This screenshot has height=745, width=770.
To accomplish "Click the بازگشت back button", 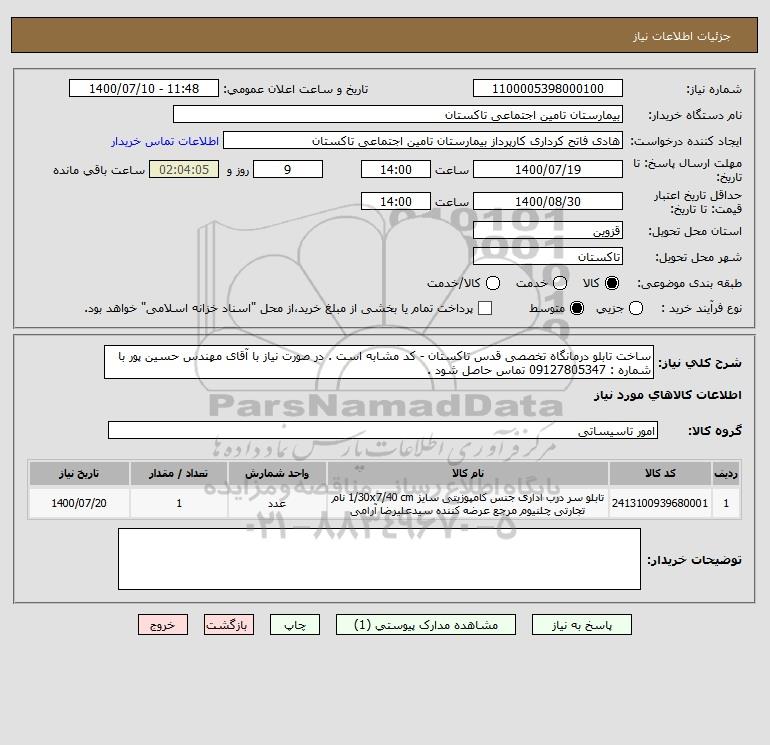I will click(x=229, y=625).
